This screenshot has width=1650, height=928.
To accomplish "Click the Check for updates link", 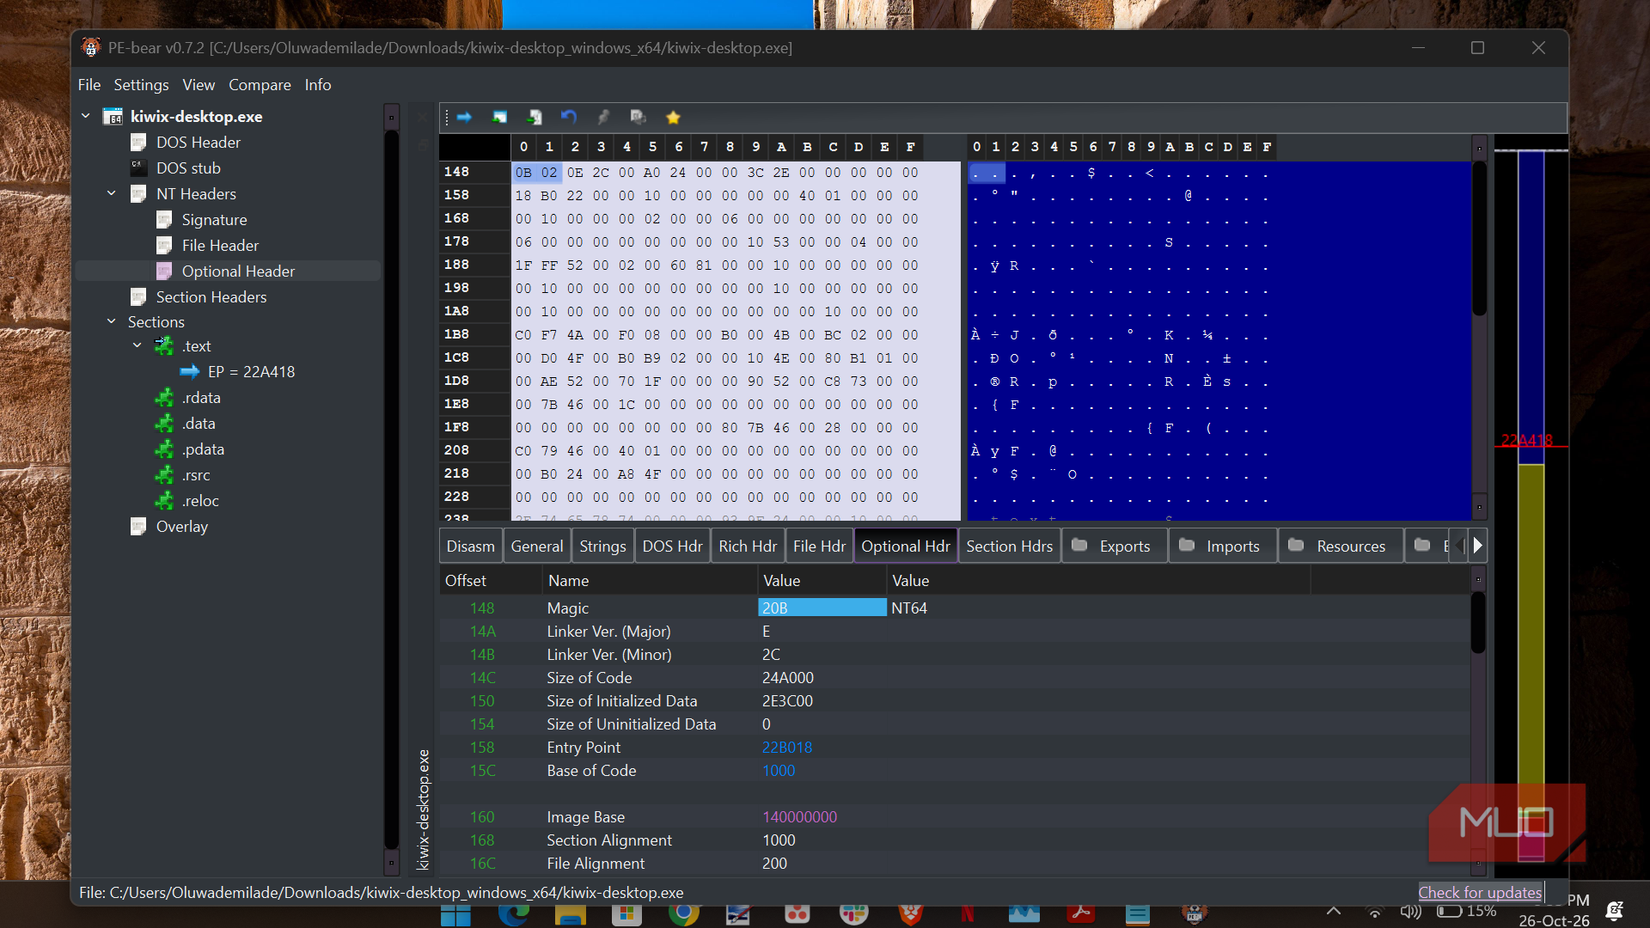I will [x=1480, y=892].
